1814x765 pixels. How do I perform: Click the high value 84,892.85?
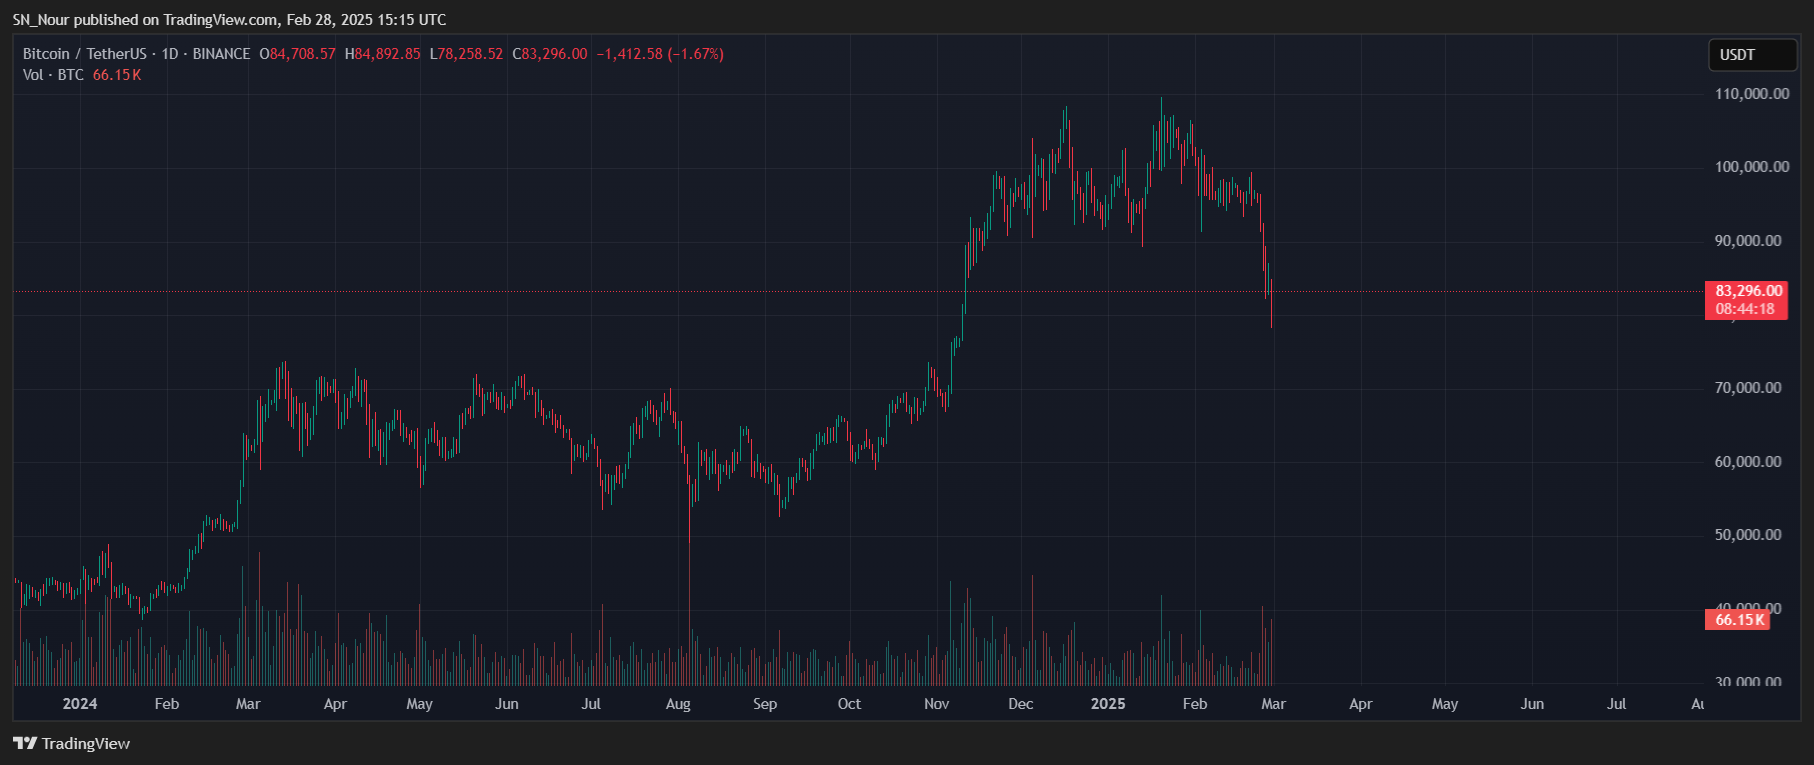(x=388, y=54)
